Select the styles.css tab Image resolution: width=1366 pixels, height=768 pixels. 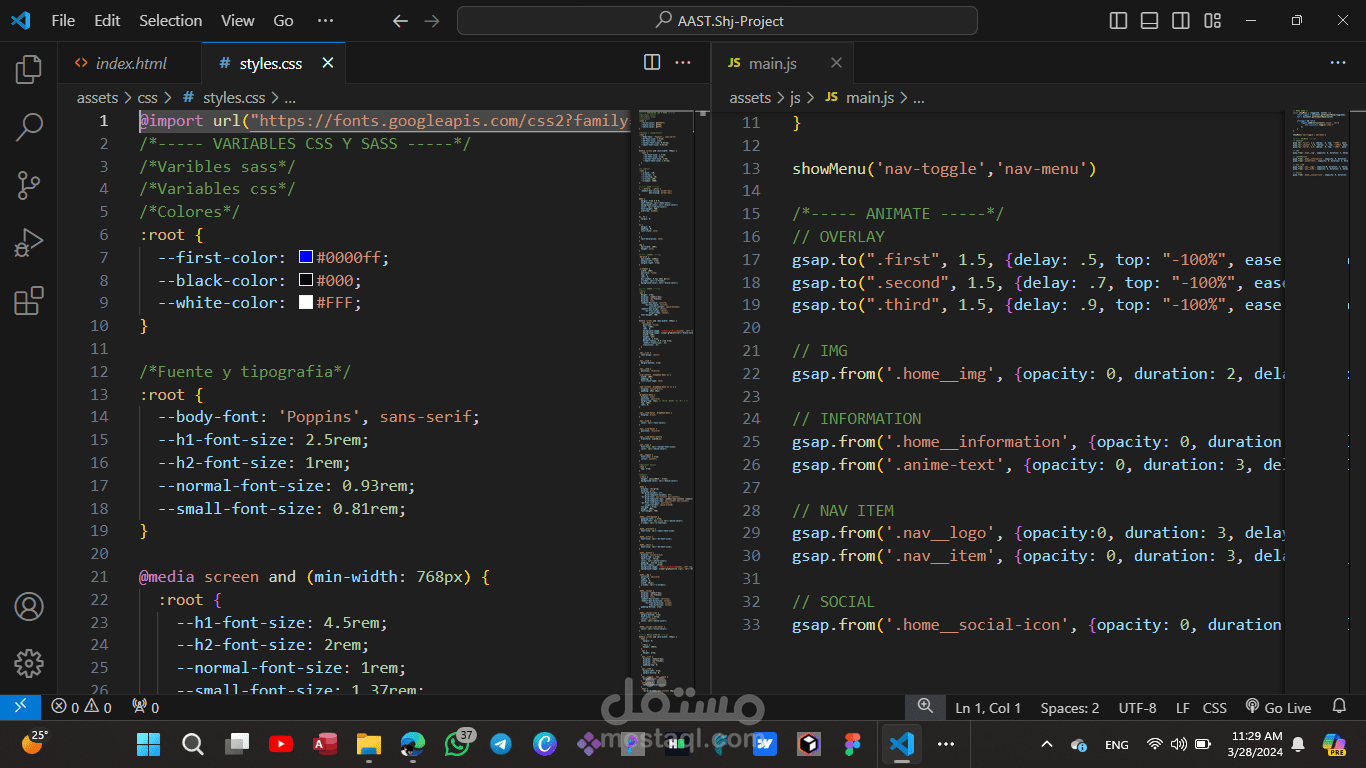[273, 63]
